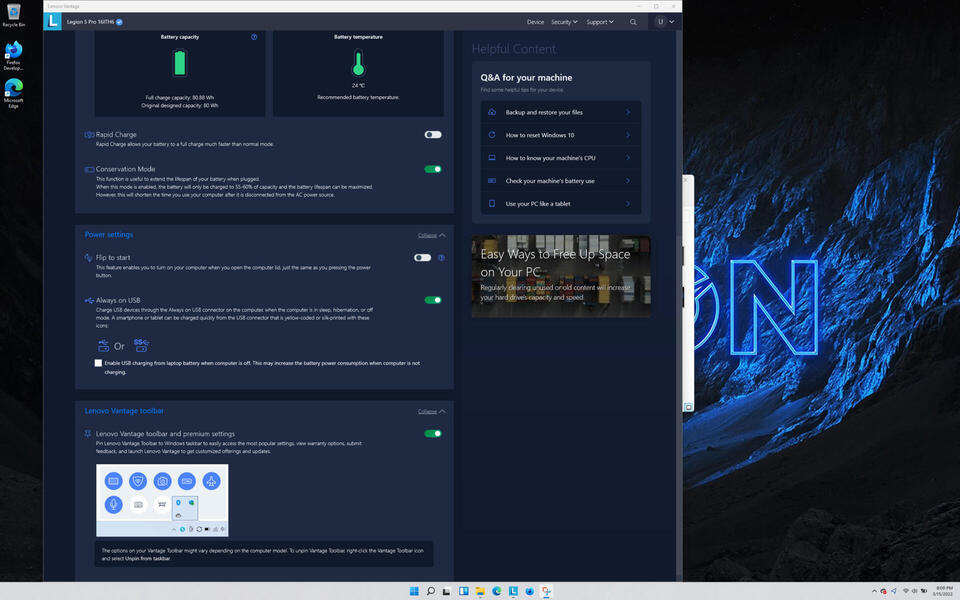Open taskbar Search
Viewport: 960px width, 600px height.
430,591
